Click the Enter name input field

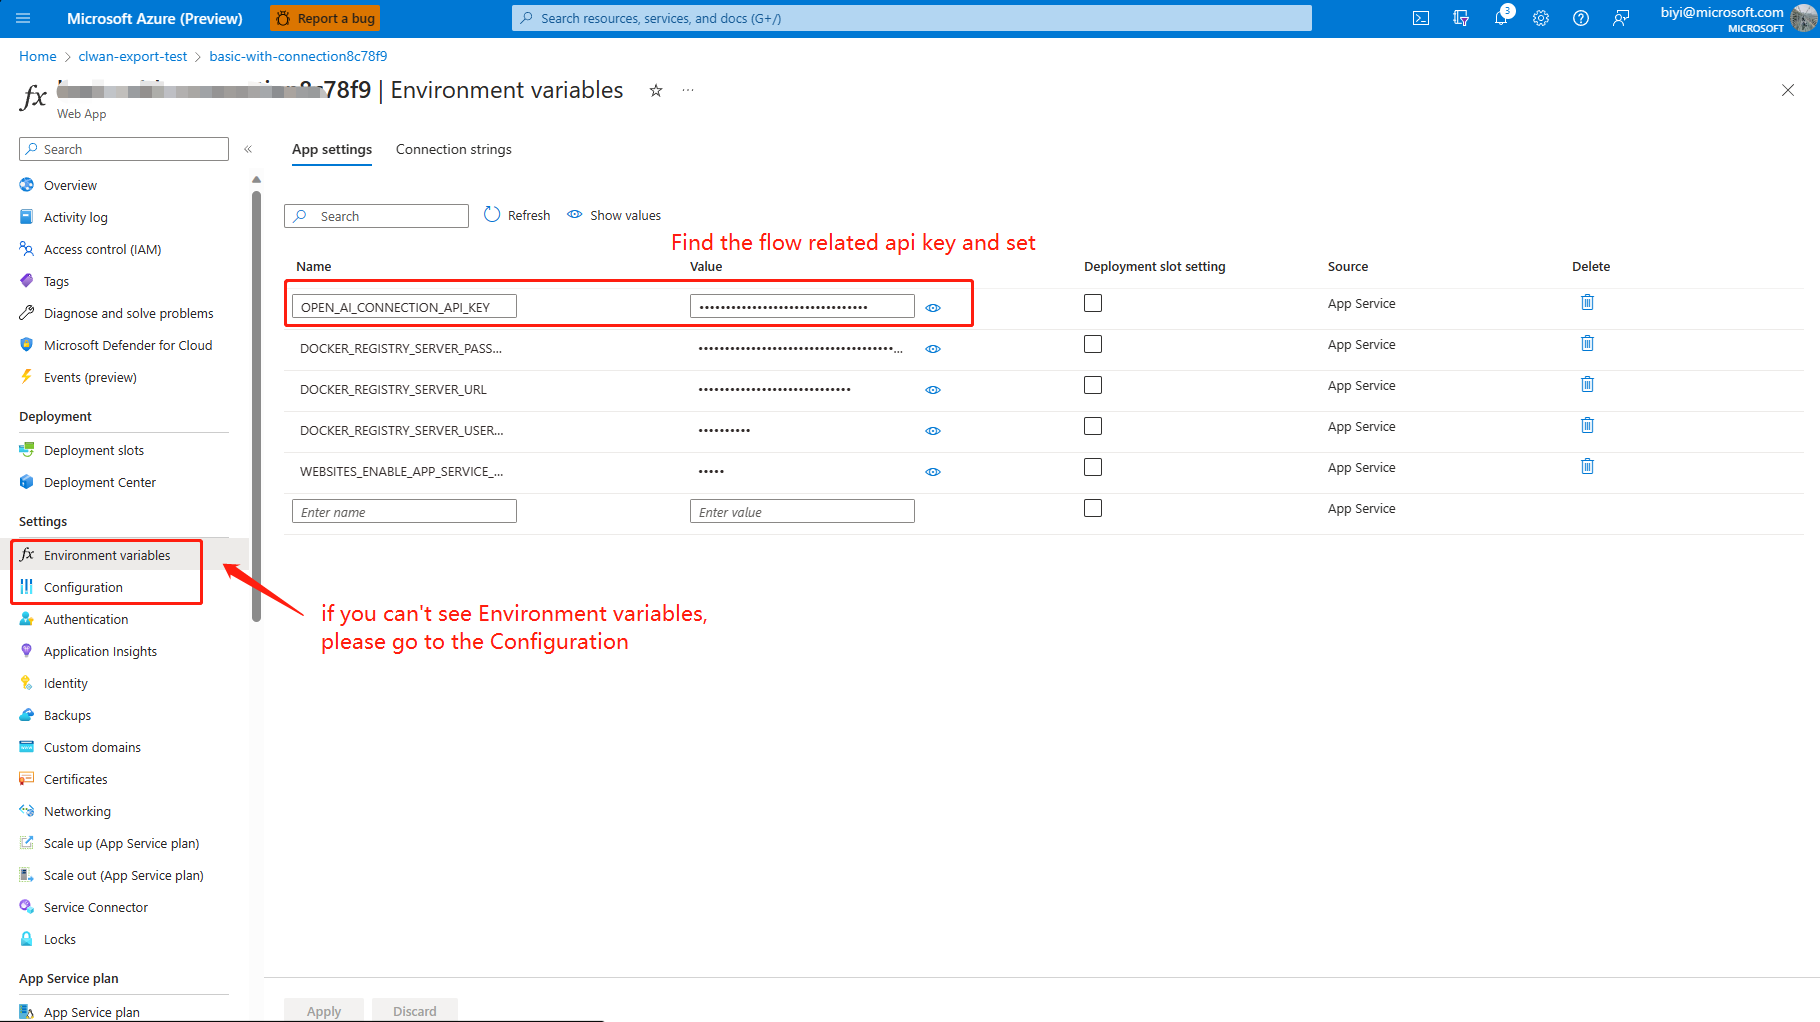tap(404, 512)
